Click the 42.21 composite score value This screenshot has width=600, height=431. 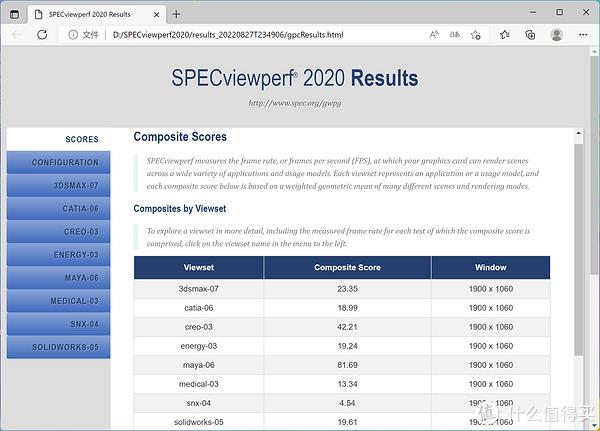point(347,327)
